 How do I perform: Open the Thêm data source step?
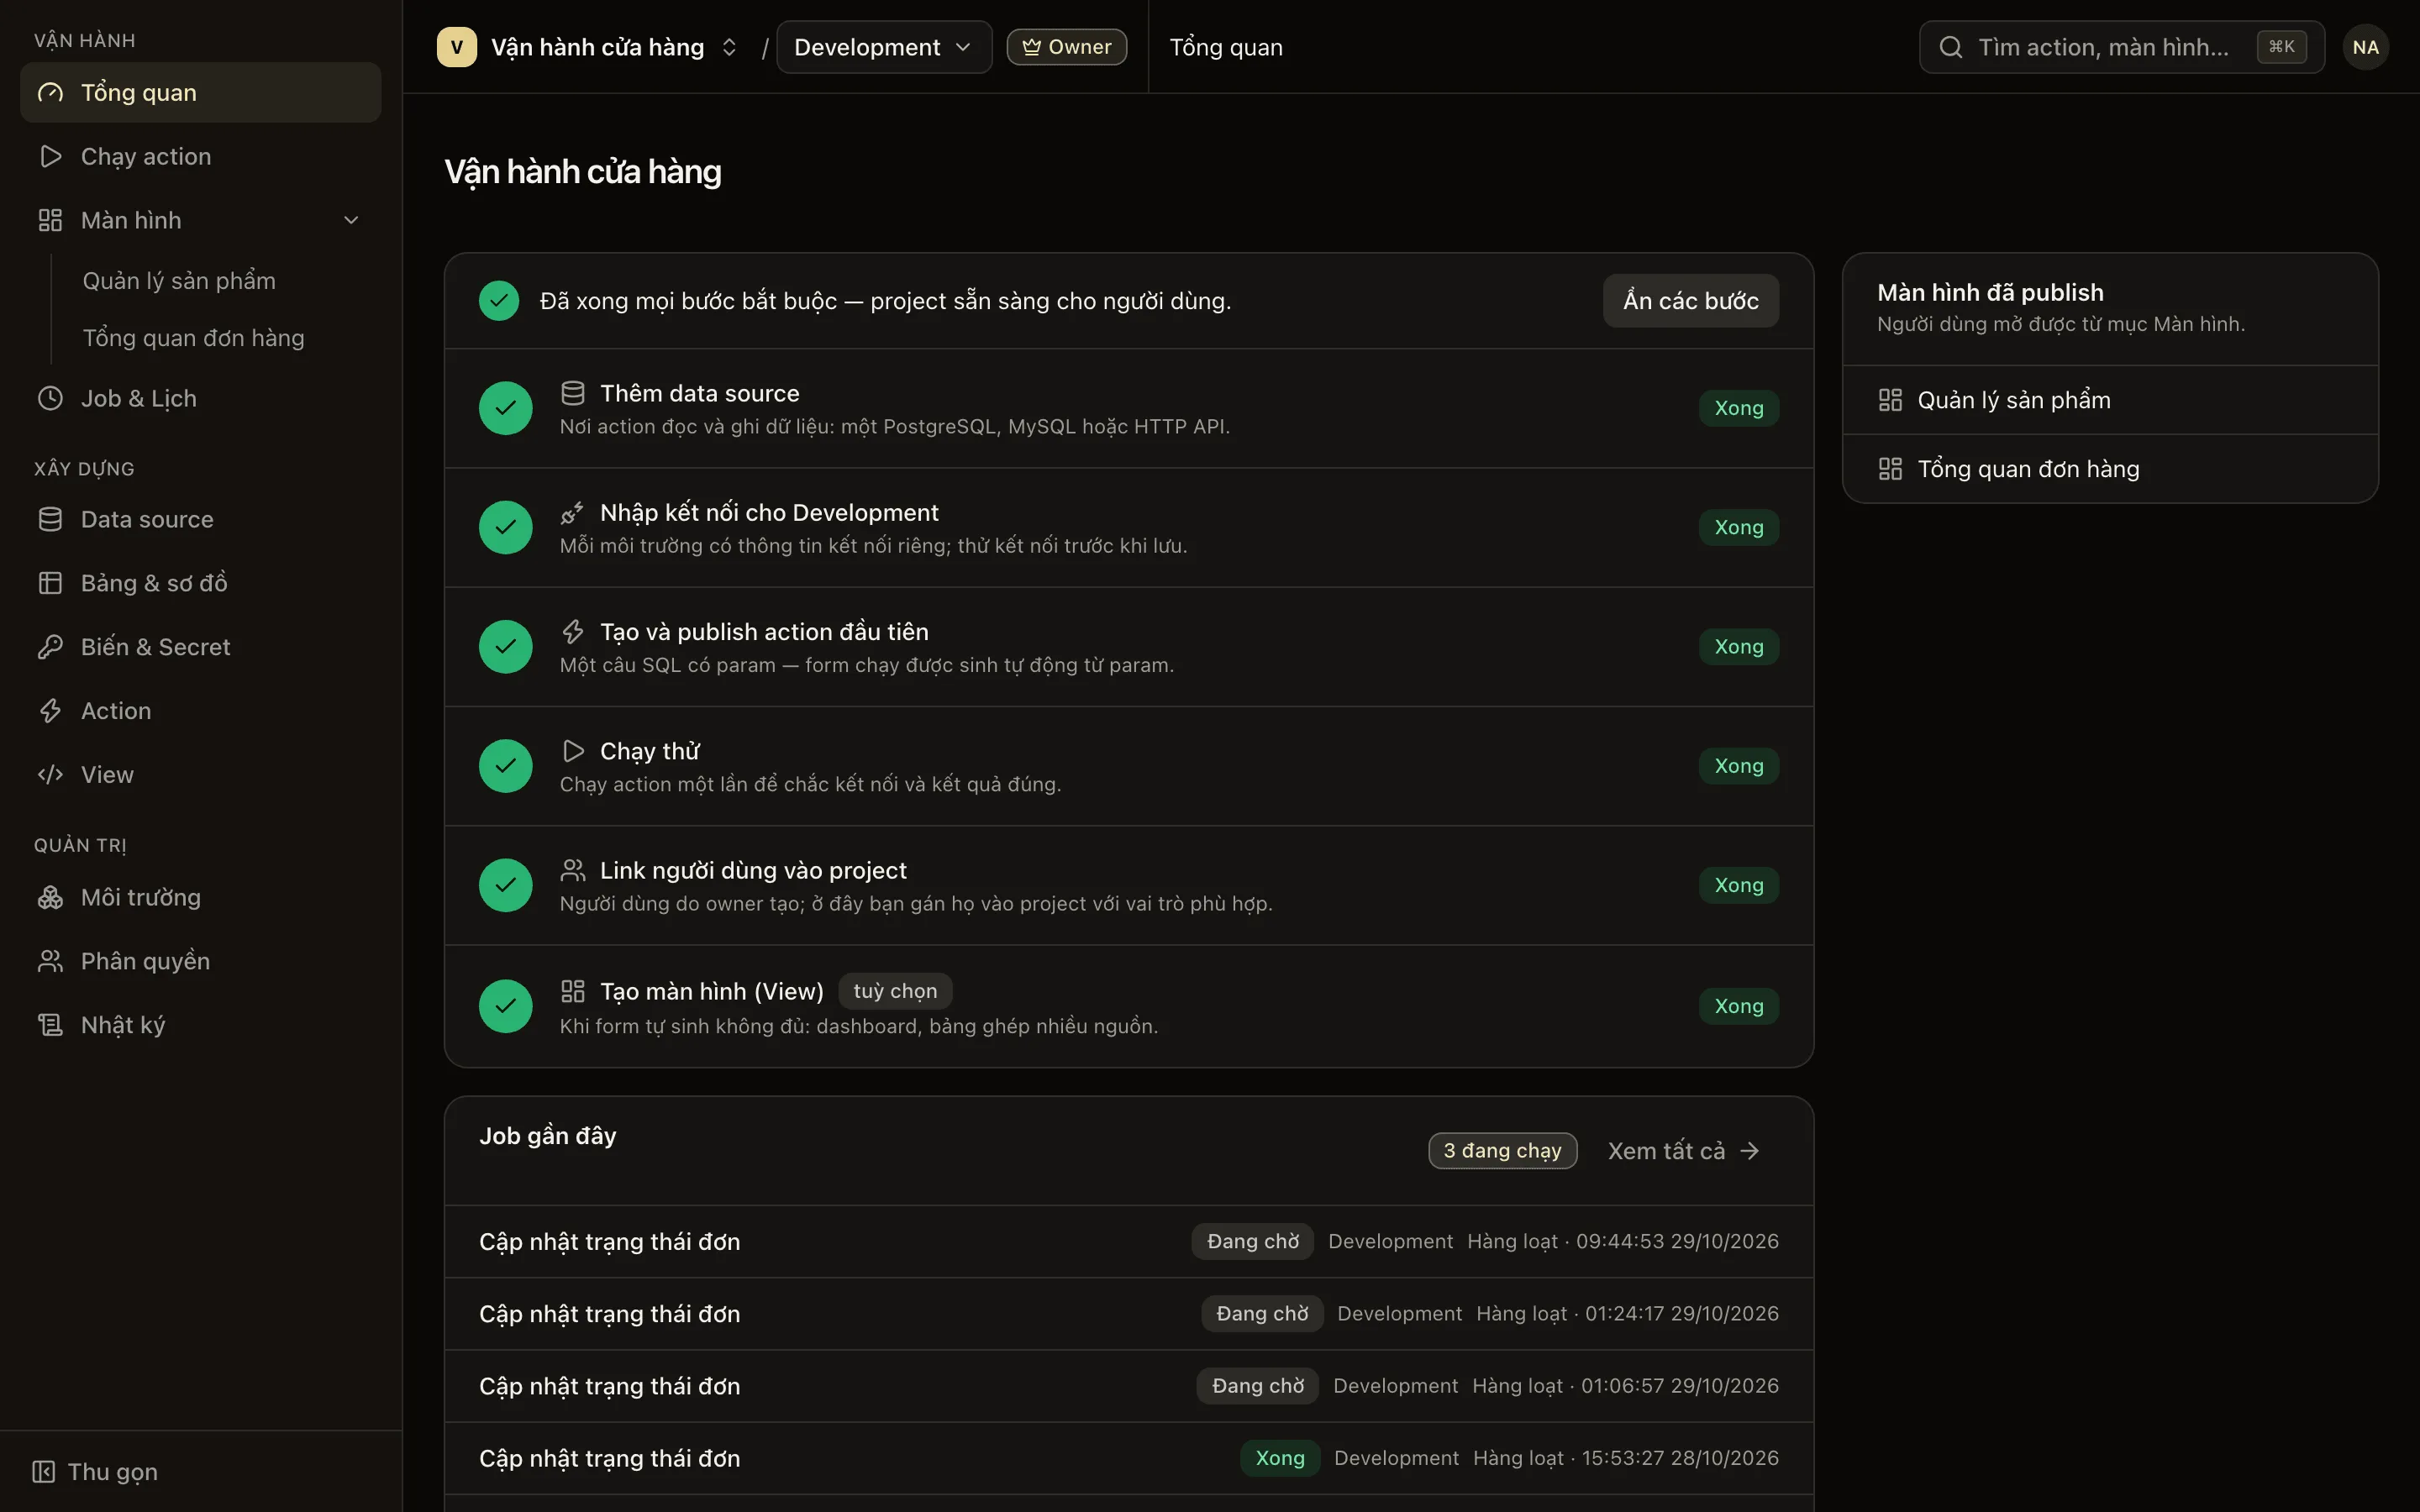[x=1128, y=408]
